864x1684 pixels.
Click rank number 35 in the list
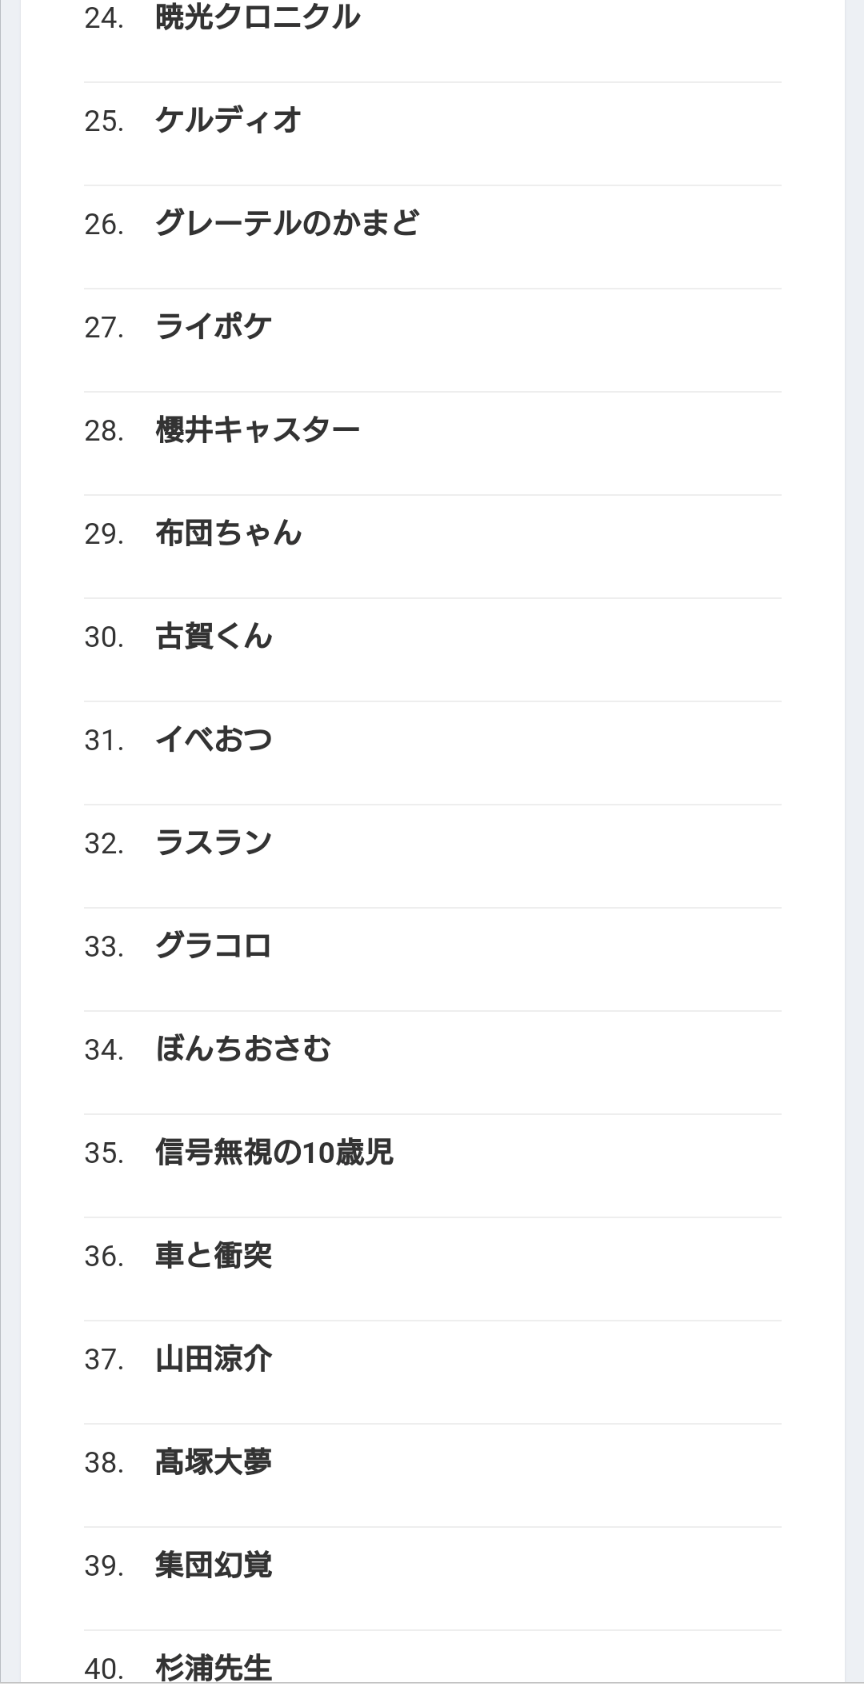pyautogui.click(x=104, y=1154)
